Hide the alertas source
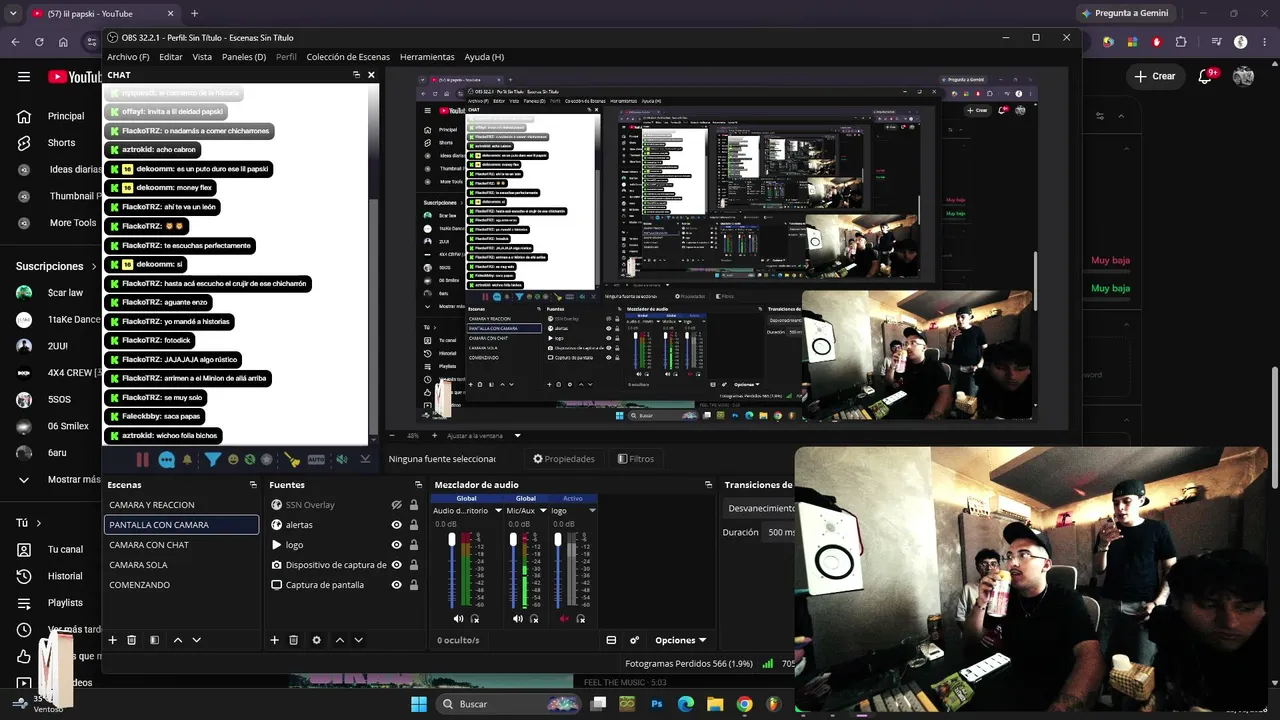Screen dimensions: 1280x720 [x=396, y=525]
